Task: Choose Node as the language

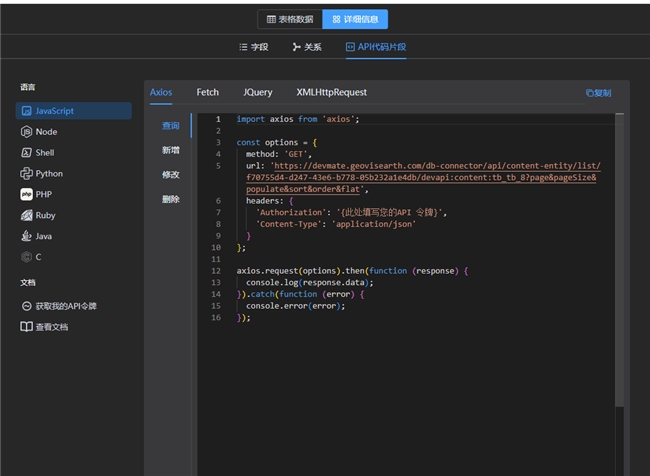Action: pyautogui.click(x=74, y=132)
